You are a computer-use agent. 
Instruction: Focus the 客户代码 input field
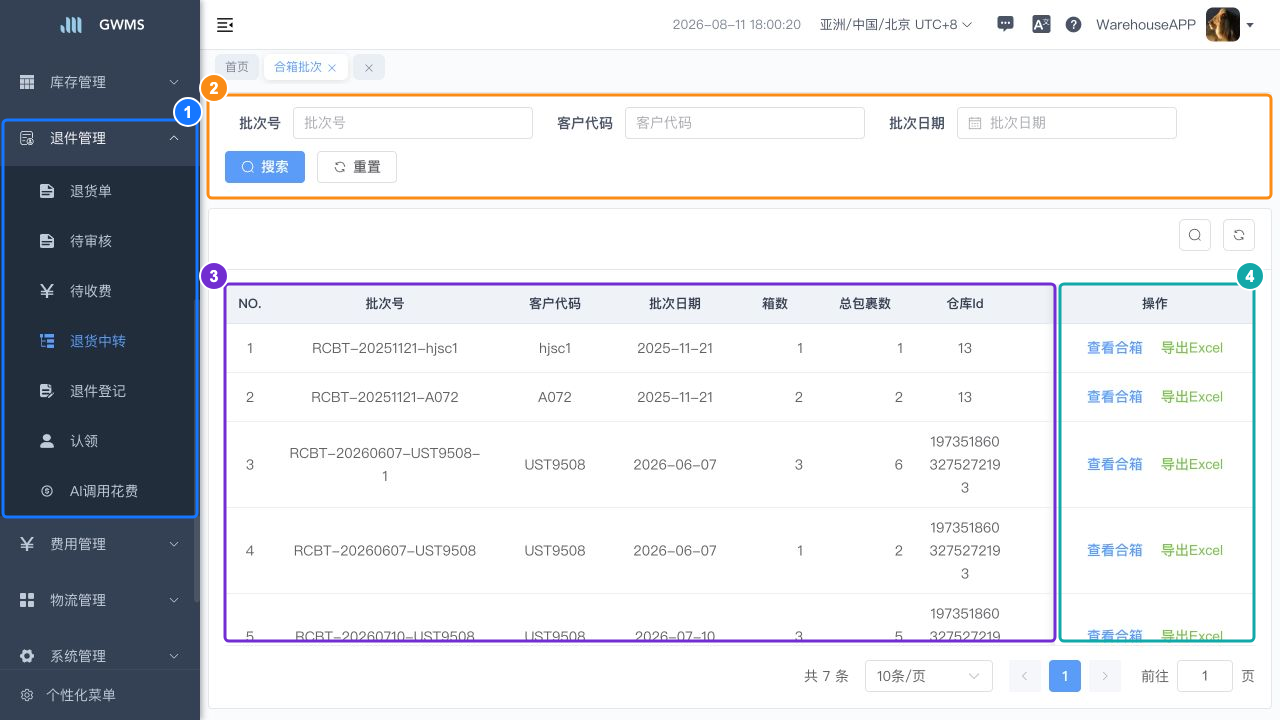coord(744,123)
